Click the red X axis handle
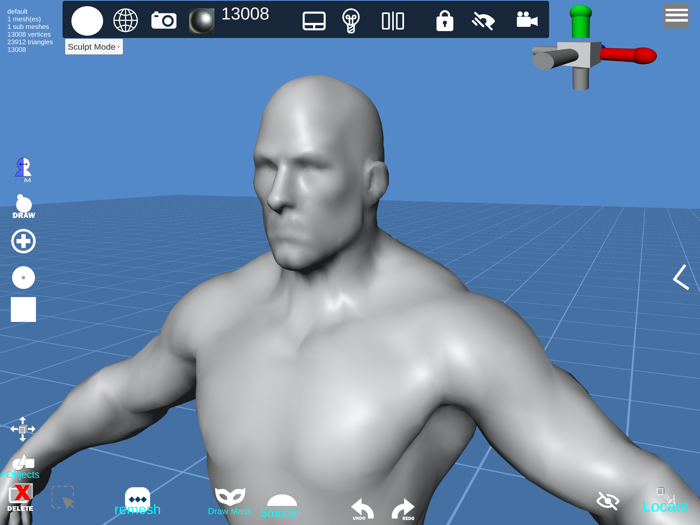 [629, 55]
